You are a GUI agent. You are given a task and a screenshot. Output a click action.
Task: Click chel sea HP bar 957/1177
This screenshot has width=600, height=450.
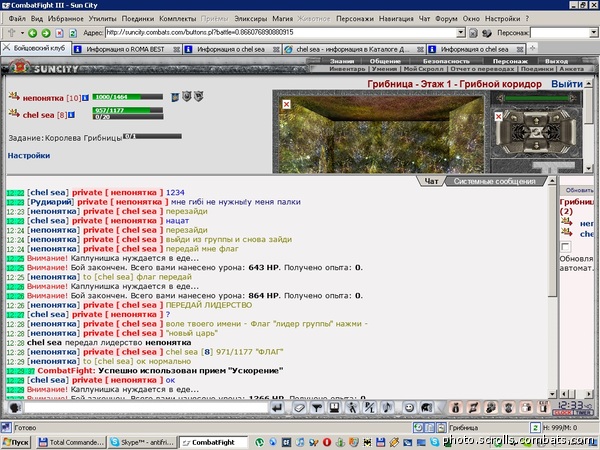click(127, 110)
